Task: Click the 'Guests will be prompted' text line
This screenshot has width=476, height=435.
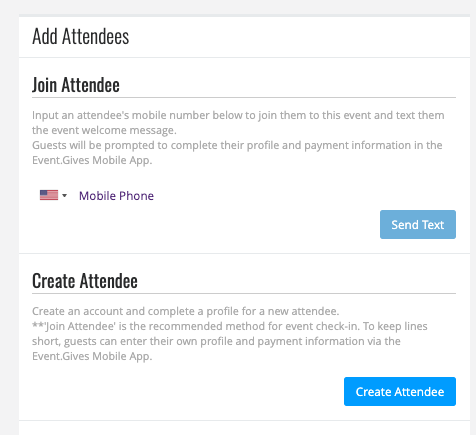Action: point(237,145)
